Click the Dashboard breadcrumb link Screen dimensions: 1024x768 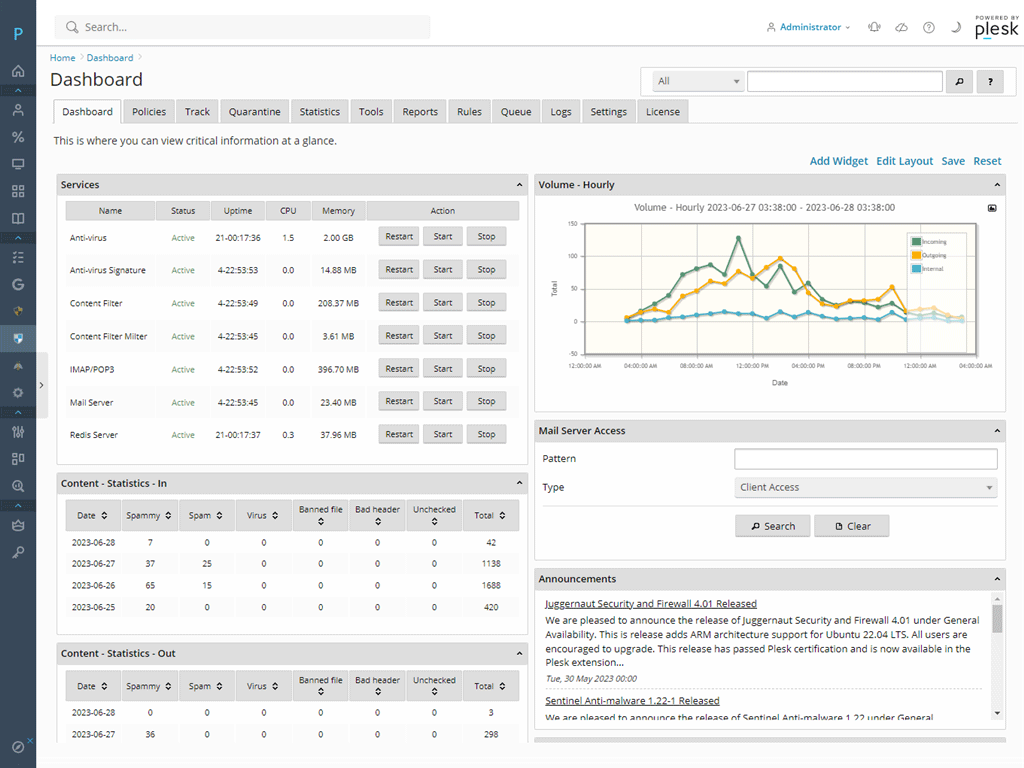pos(110,57)
